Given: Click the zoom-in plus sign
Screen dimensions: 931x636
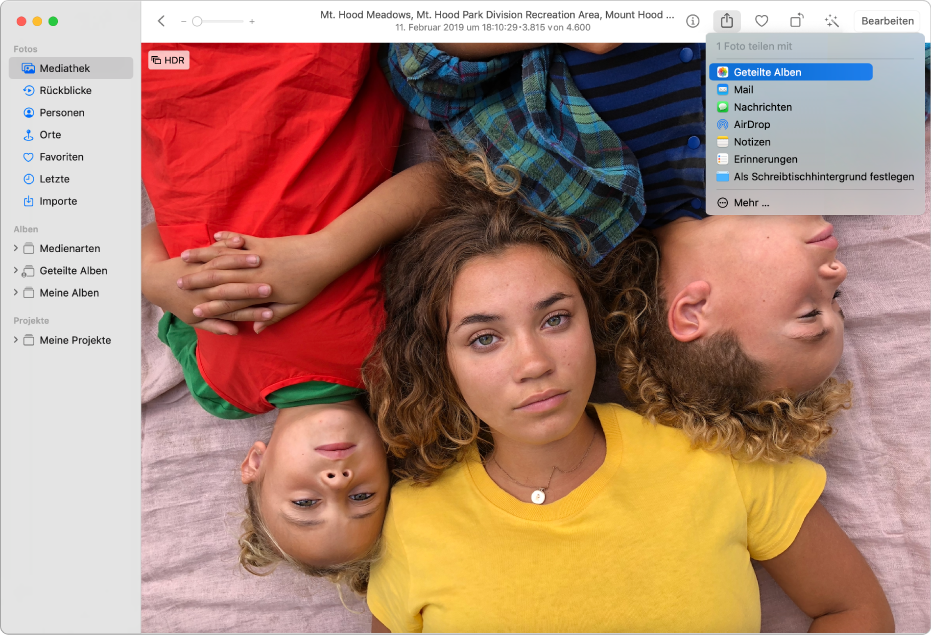Looking at the screenshot, I should [252, 21].
